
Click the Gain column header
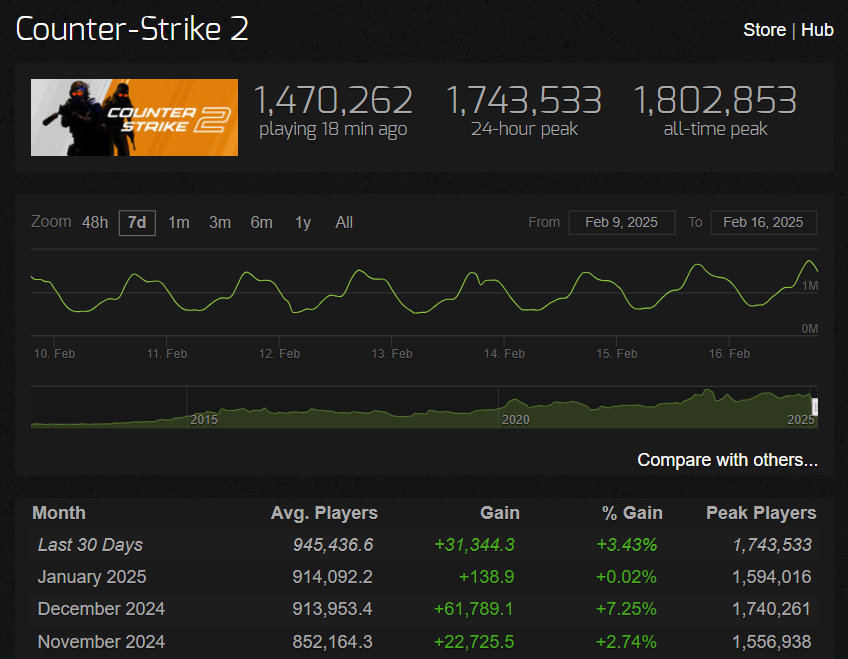pos(500,513)
